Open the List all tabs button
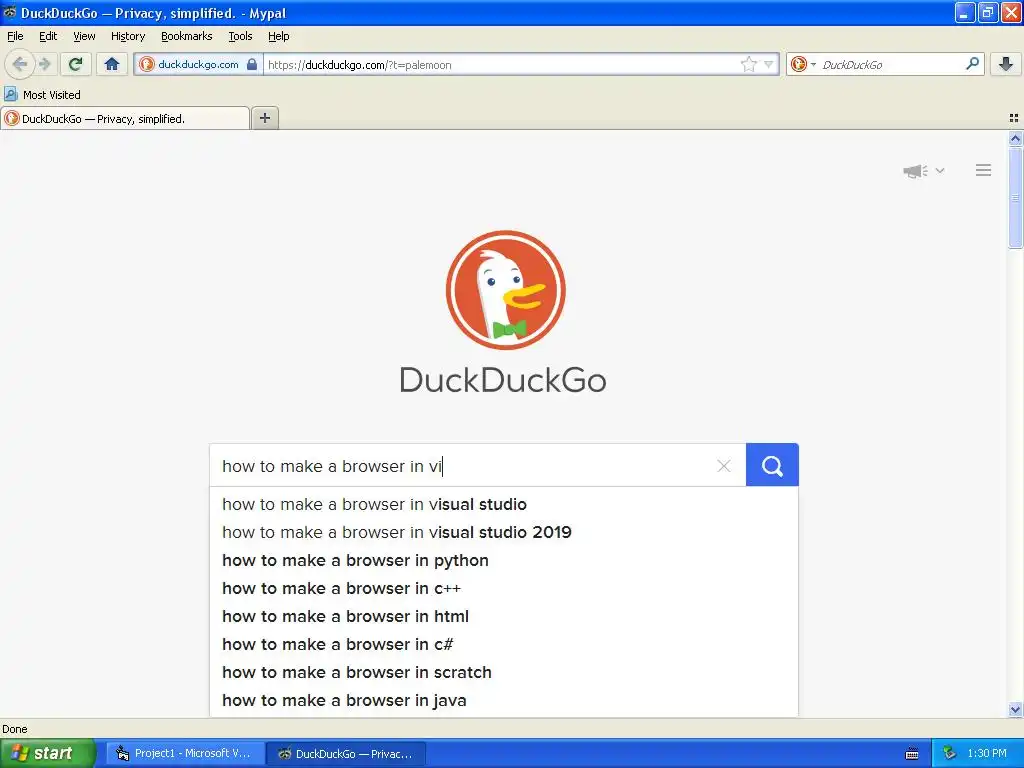1024x768 pixels. tap(1014, 118)
